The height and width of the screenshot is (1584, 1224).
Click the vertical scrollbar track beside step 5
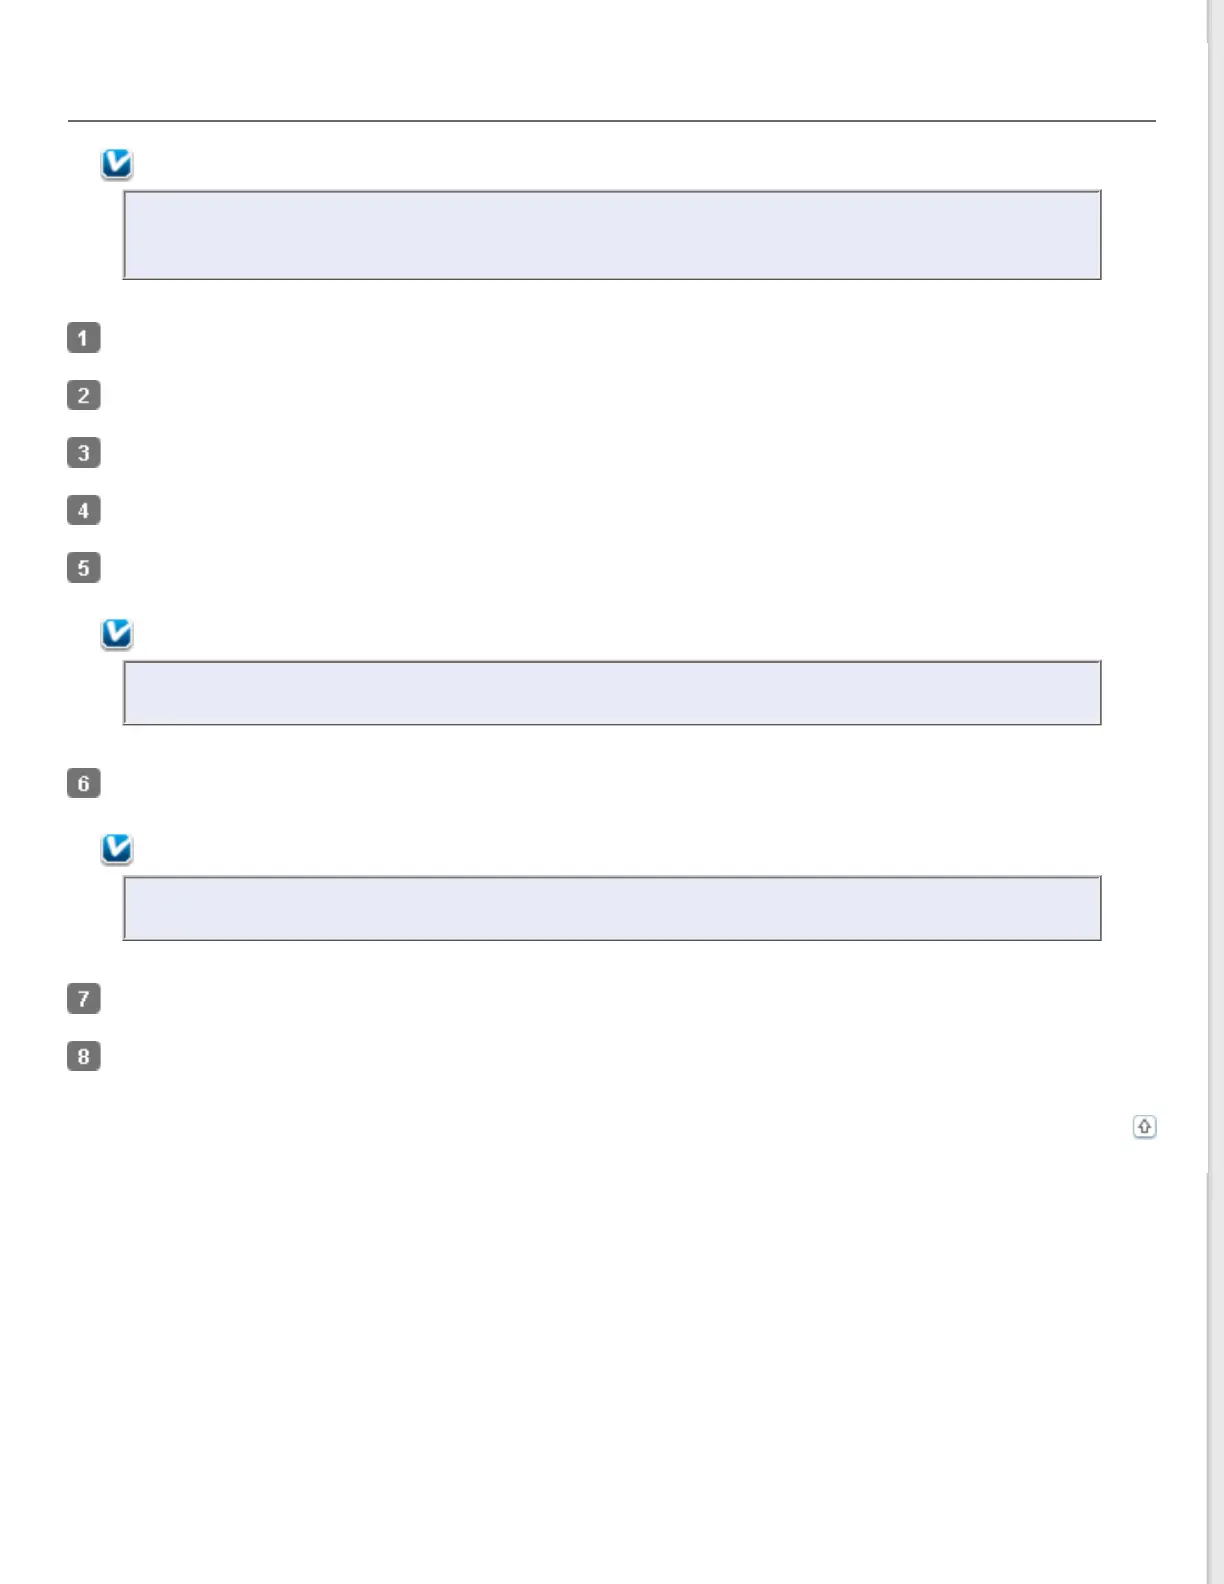coord(1215,568)
